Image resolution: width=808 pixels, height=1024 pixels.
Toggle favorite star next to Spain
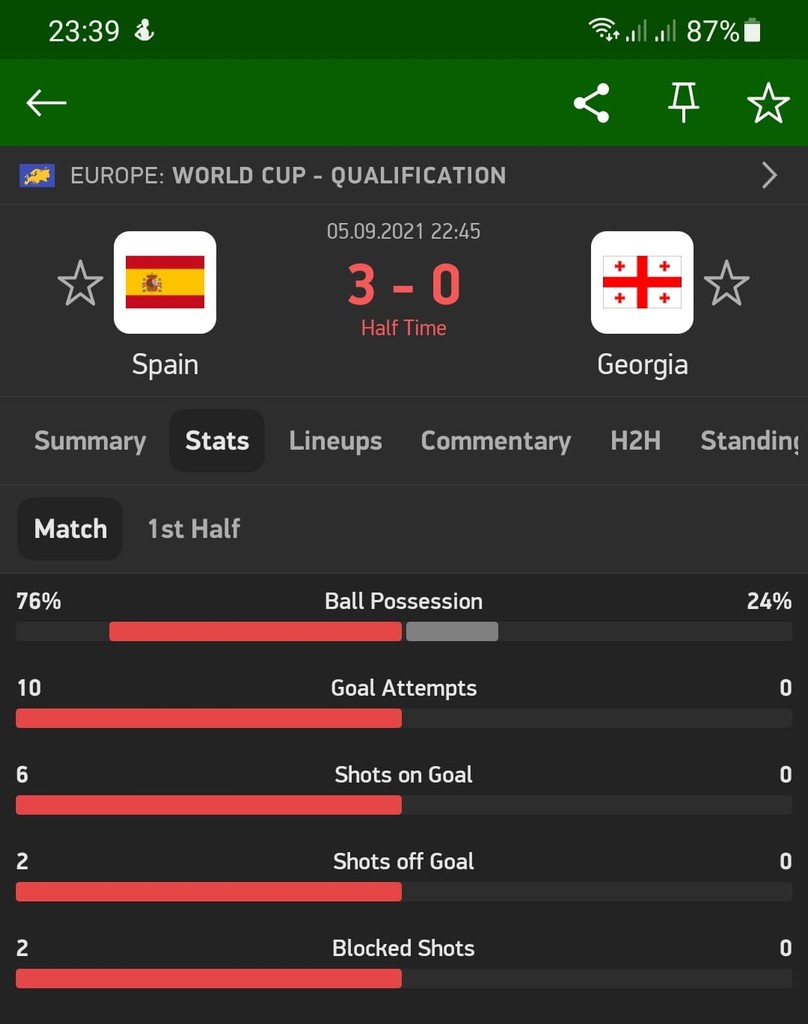[80, 283]
